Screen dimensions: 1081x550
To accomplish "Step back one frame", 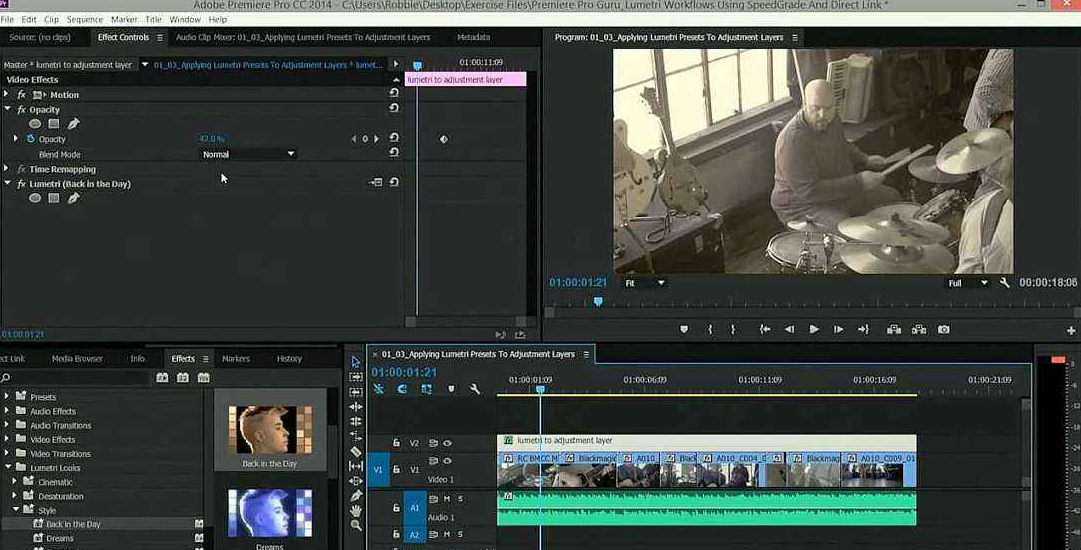I will (789, 329).
